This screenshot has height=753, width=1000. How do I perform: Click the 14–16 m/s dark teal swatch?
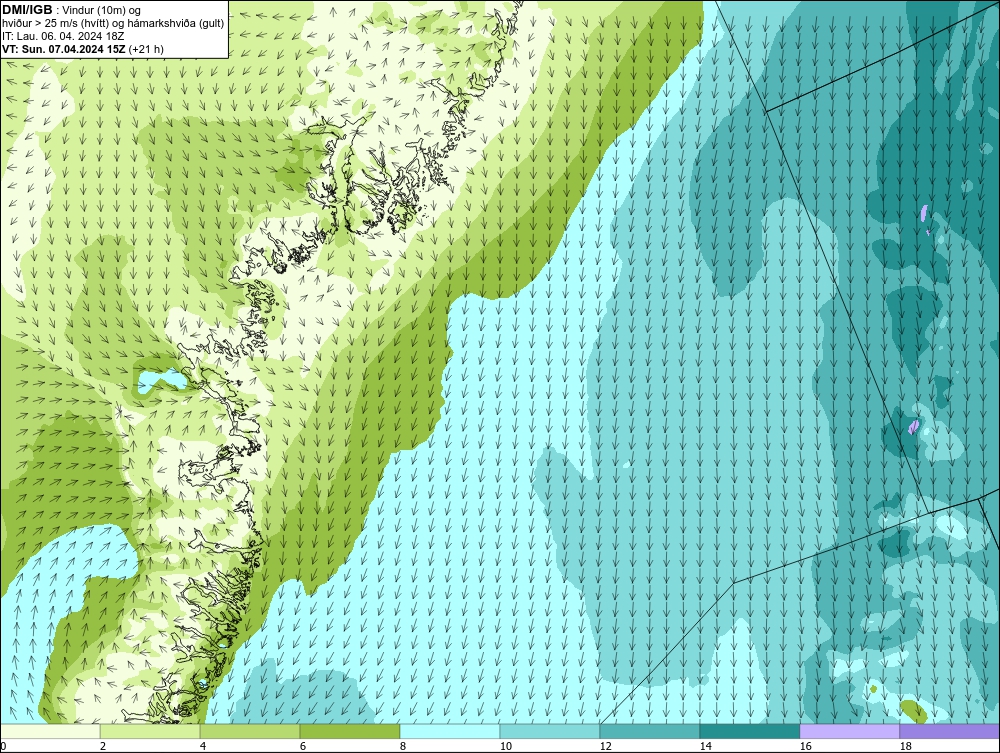point(749,731)
